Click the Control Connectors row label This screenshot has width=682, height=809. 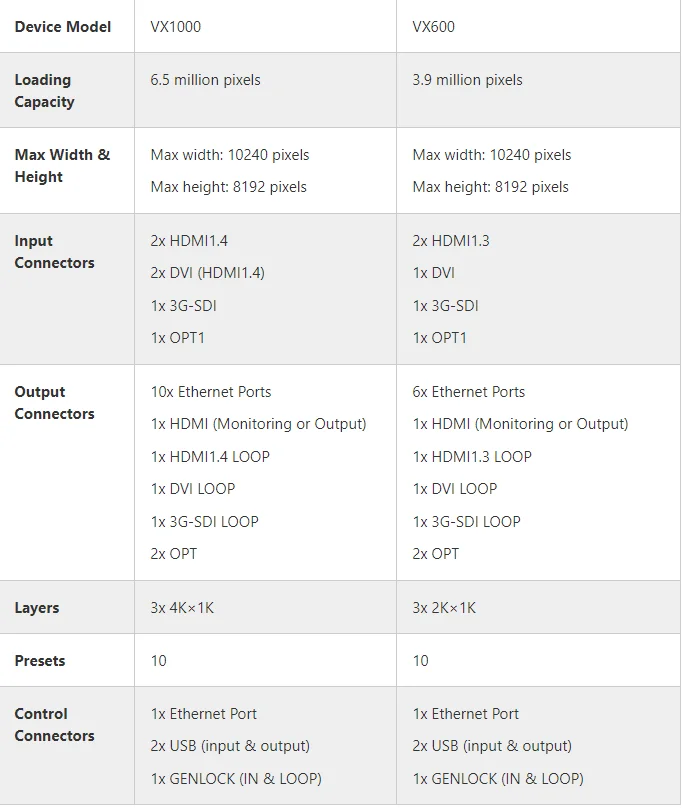point(54,725)
